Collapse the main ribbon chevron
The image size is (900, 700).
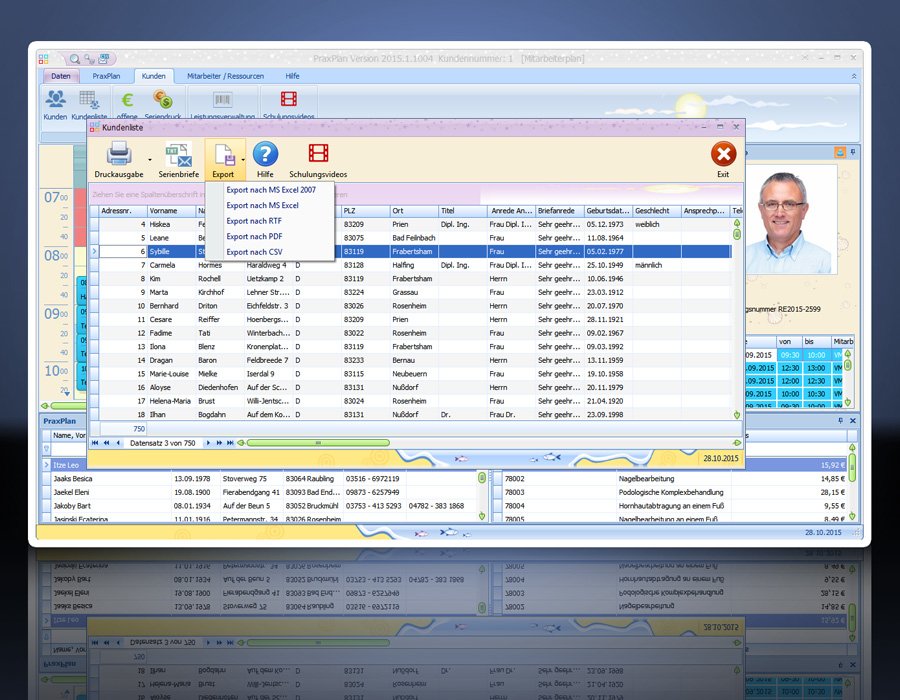[x=854, y=76]
